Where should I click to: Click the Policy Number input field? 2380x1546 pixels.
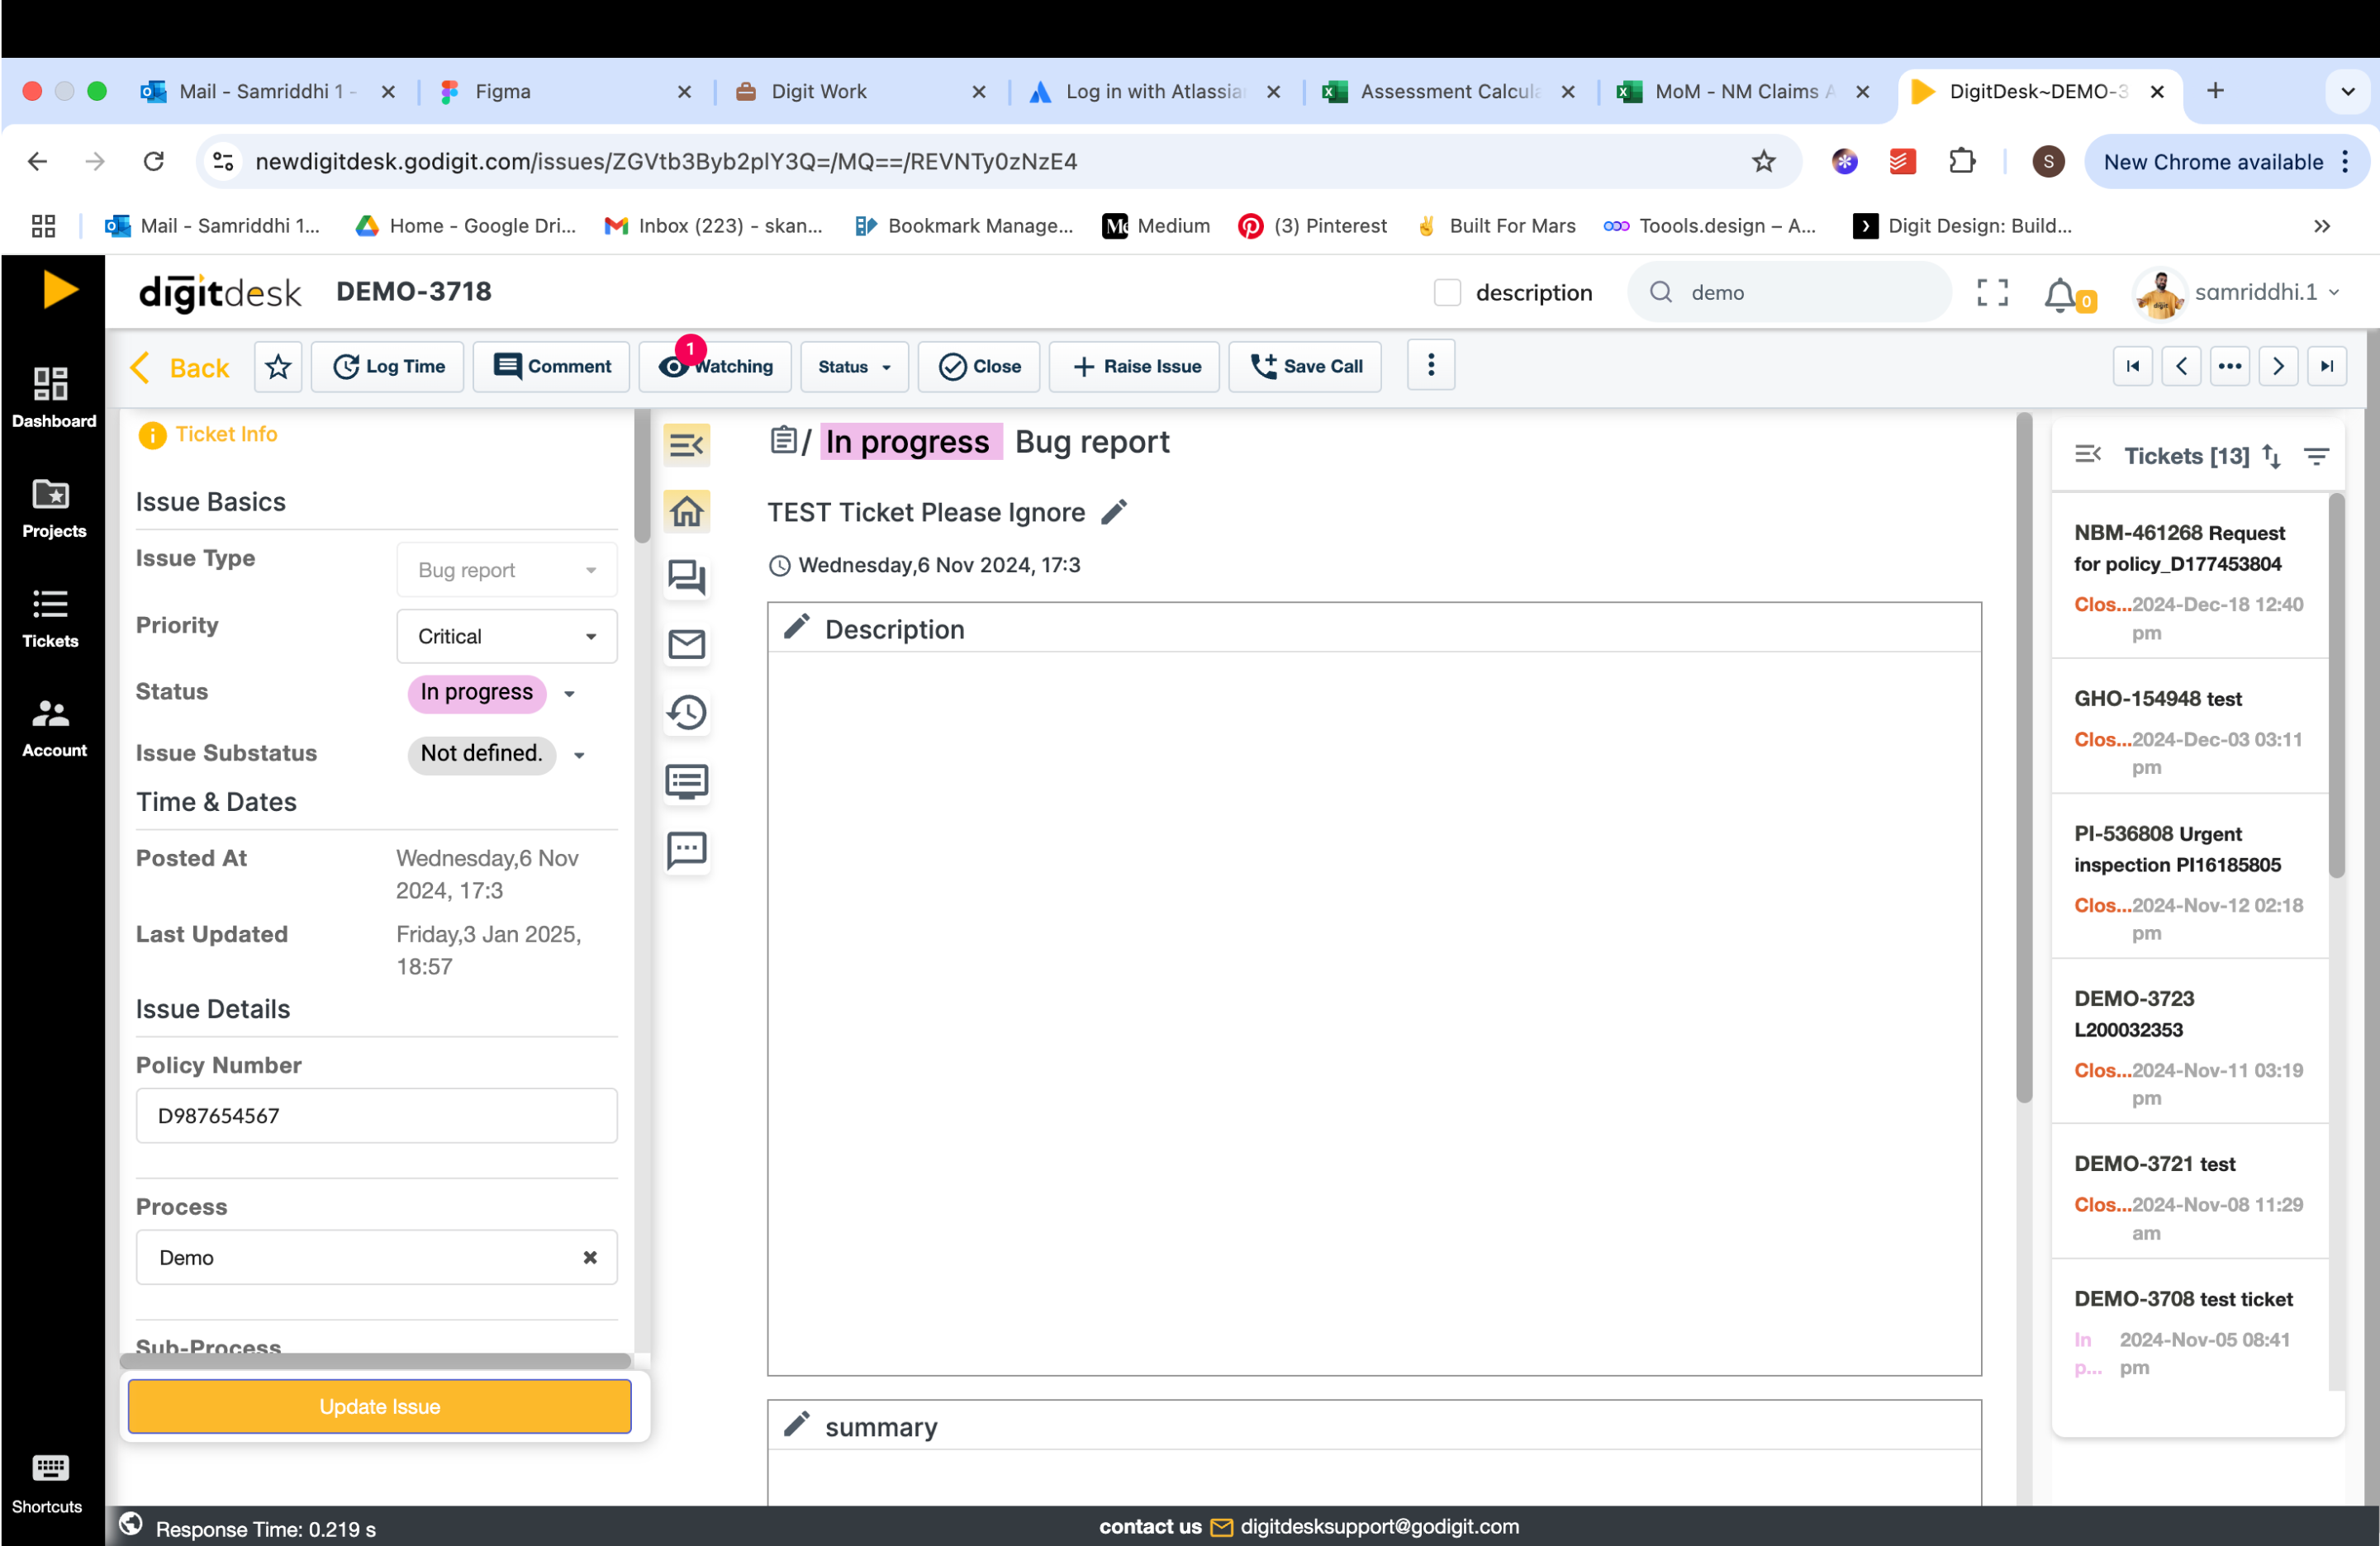click(377, 1114)
